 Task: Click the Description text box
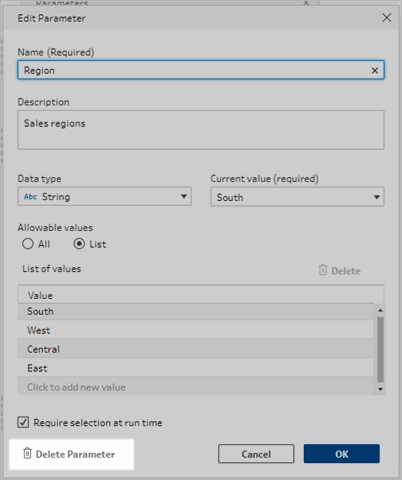pyautogui.click(x=201, y=130)
